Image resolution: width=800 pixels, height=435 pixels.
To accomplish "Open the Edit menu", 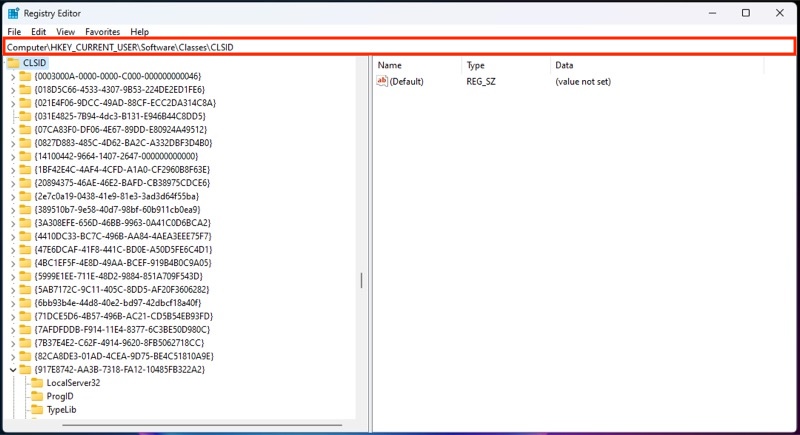I will coord(38,32).
